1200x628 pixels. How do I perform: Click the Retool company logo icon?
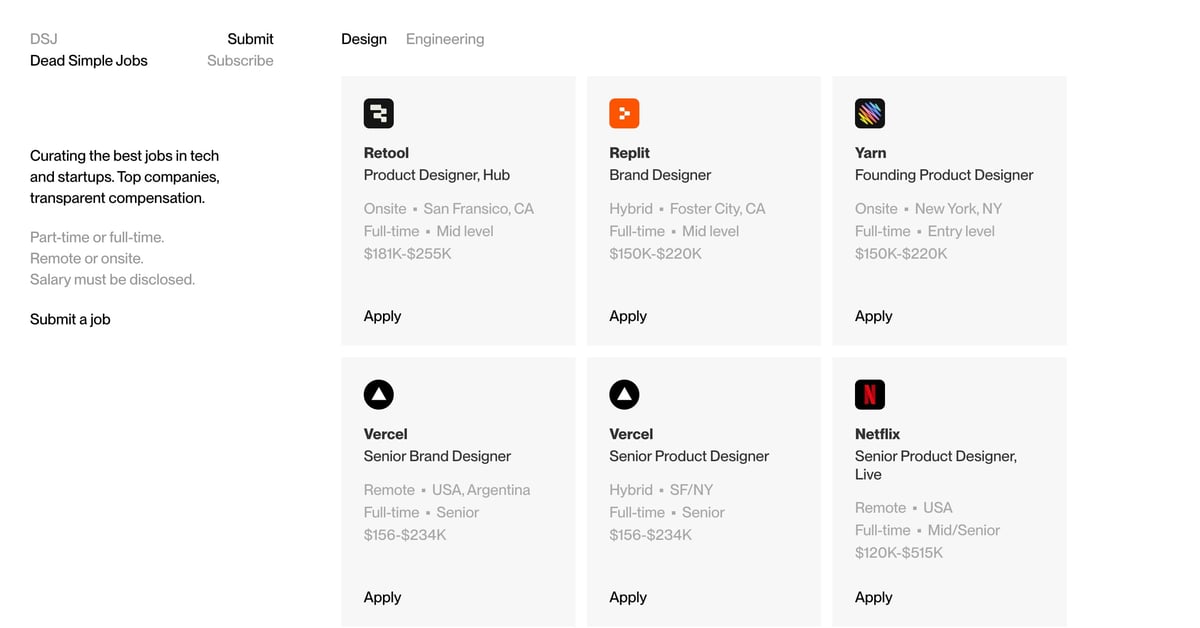tap(379, 113)
